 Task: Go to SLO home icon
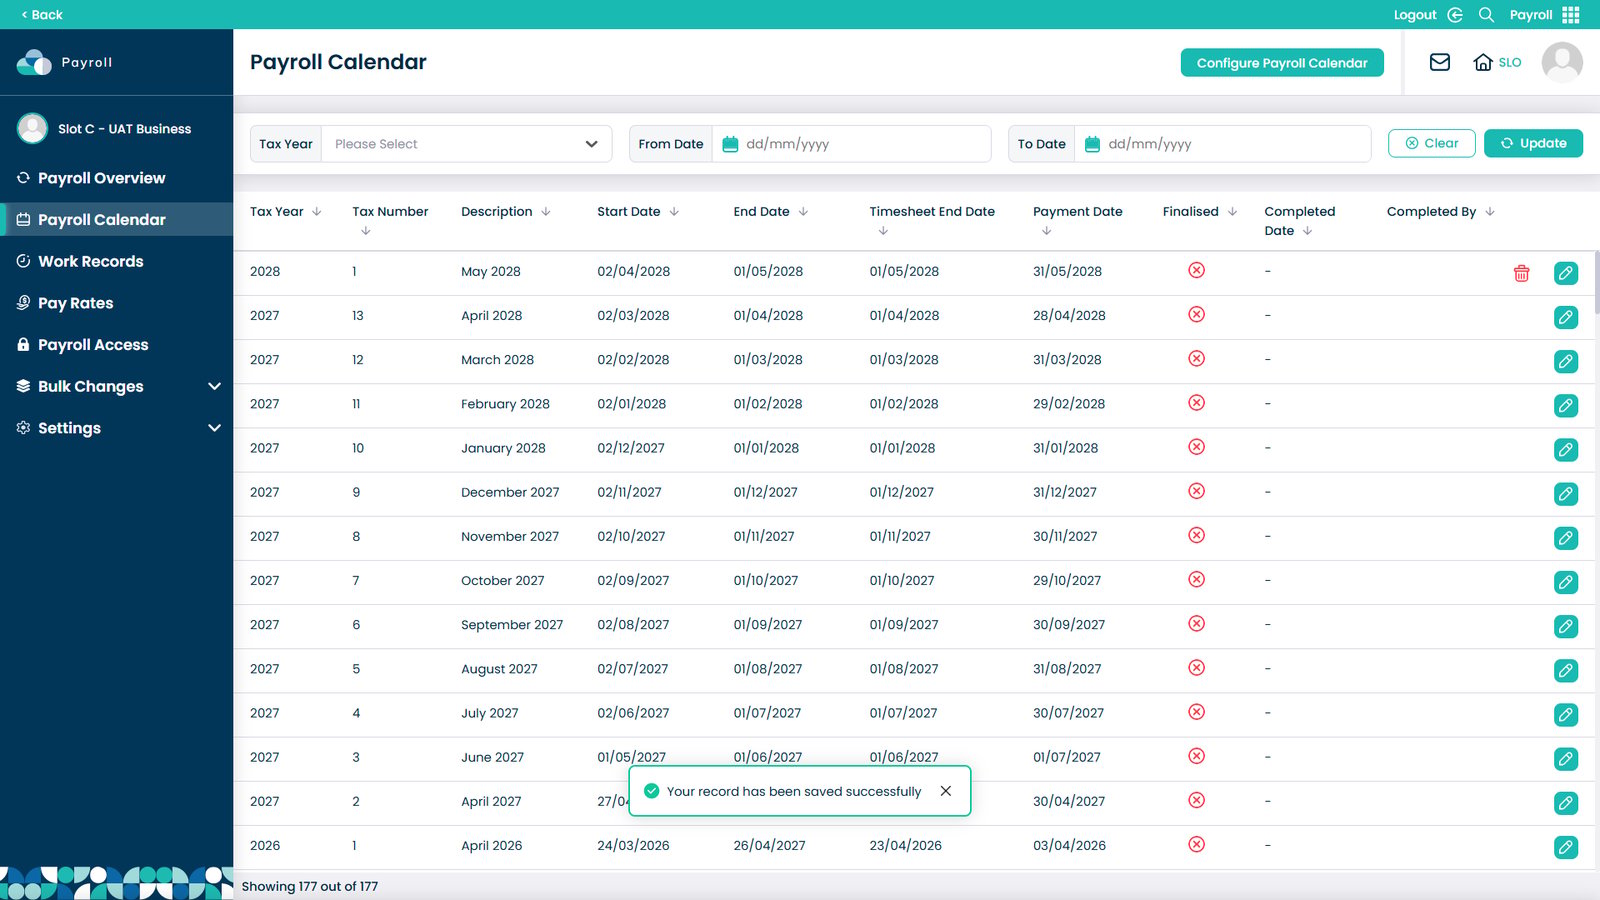1483,62
